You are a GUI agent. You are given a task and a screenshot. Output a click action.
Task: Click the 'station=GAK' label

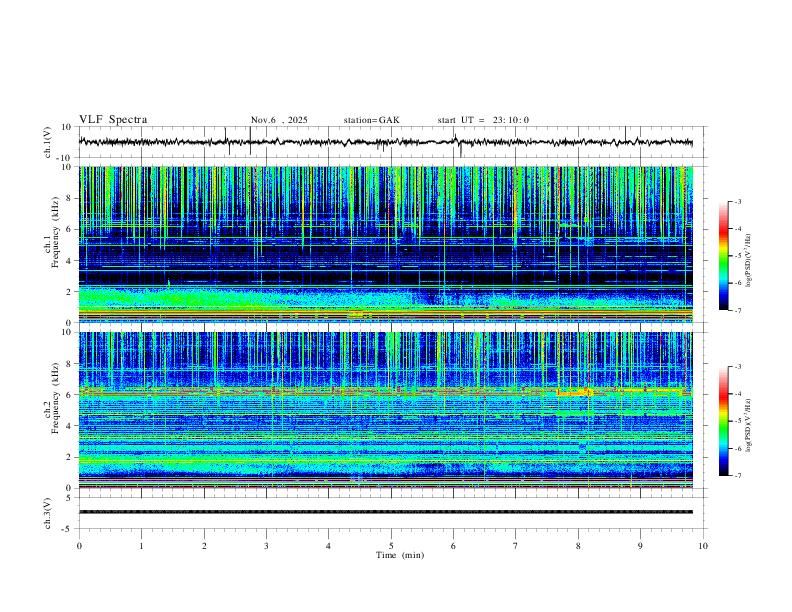[372, 120]
